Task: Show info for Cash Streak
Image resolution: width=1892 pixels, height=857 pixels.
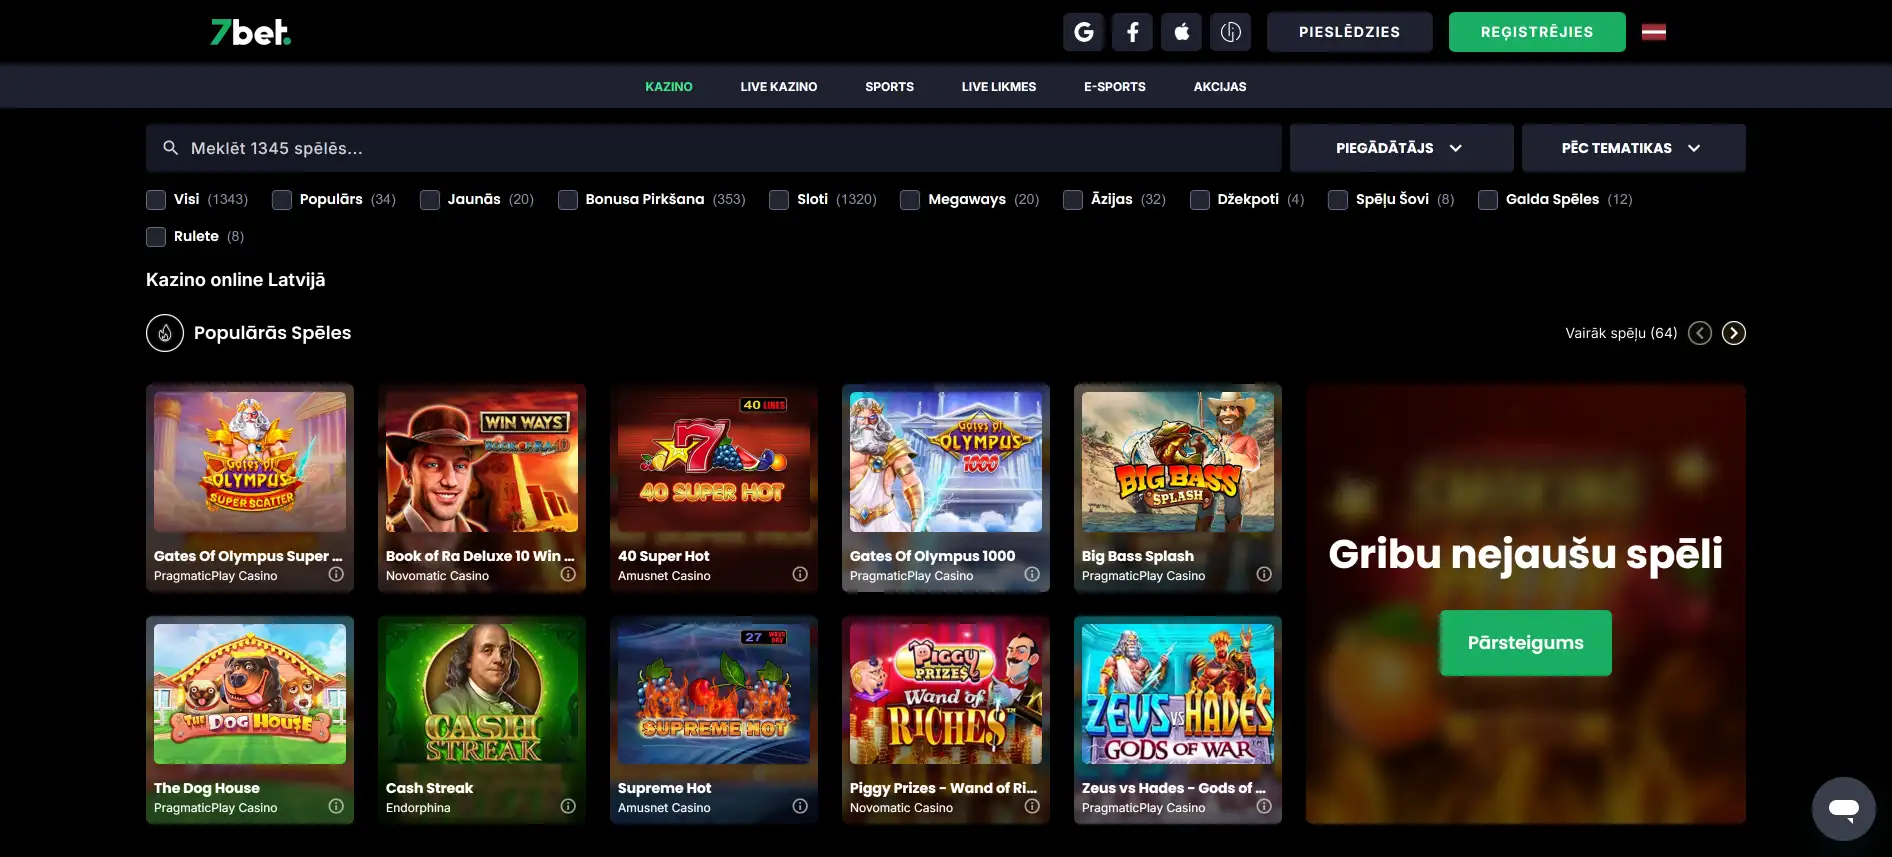Action: click(568, 806)
